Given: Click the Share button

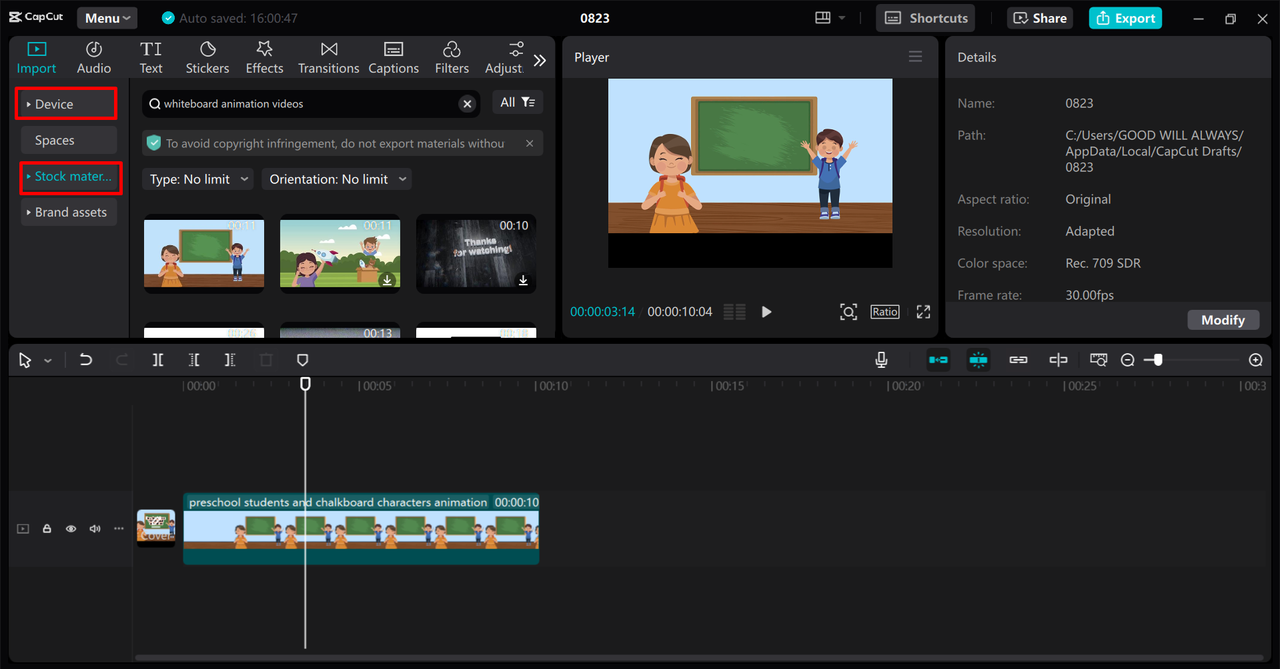Looking at the screenshot, I should [x=1040, y=18].
